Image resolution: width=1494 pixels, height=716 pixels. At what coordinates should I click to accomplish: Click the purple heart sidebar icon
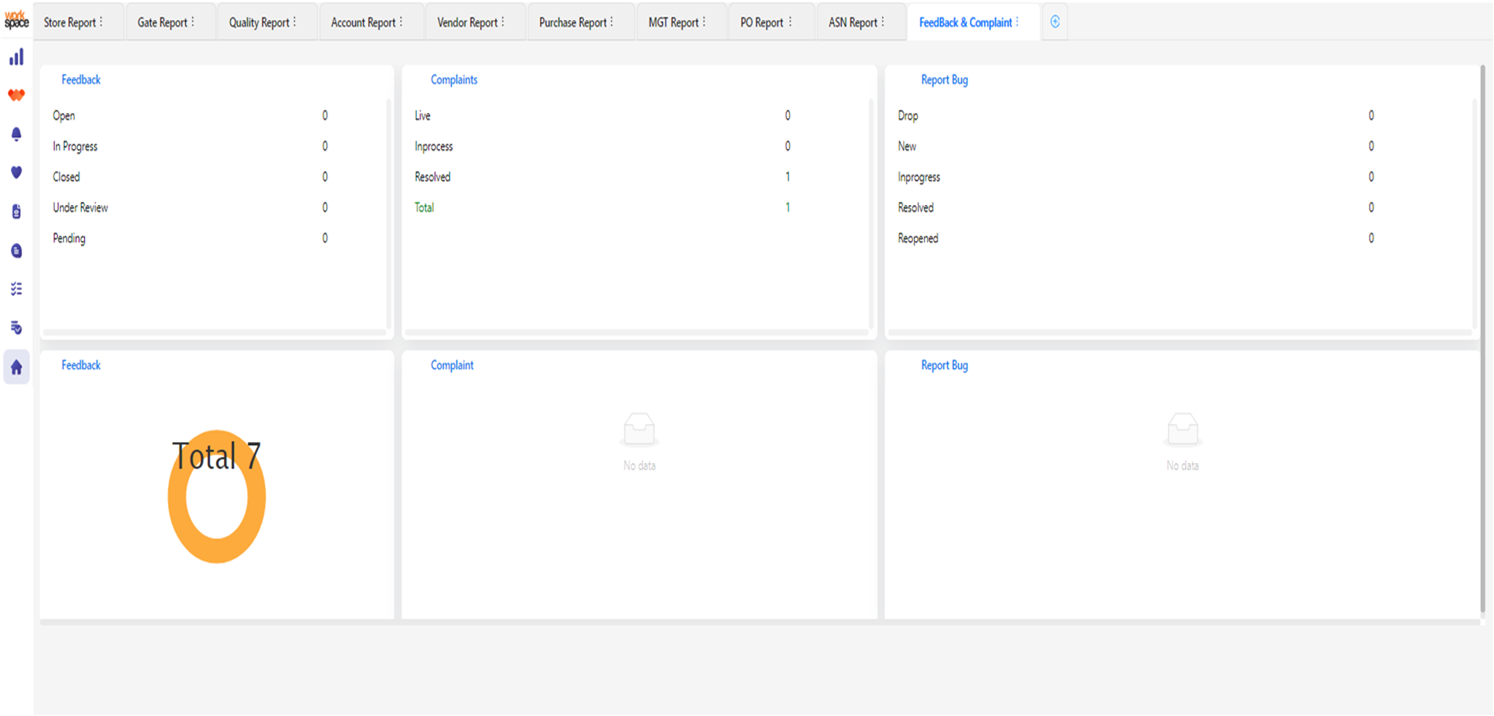click(16, 172)
